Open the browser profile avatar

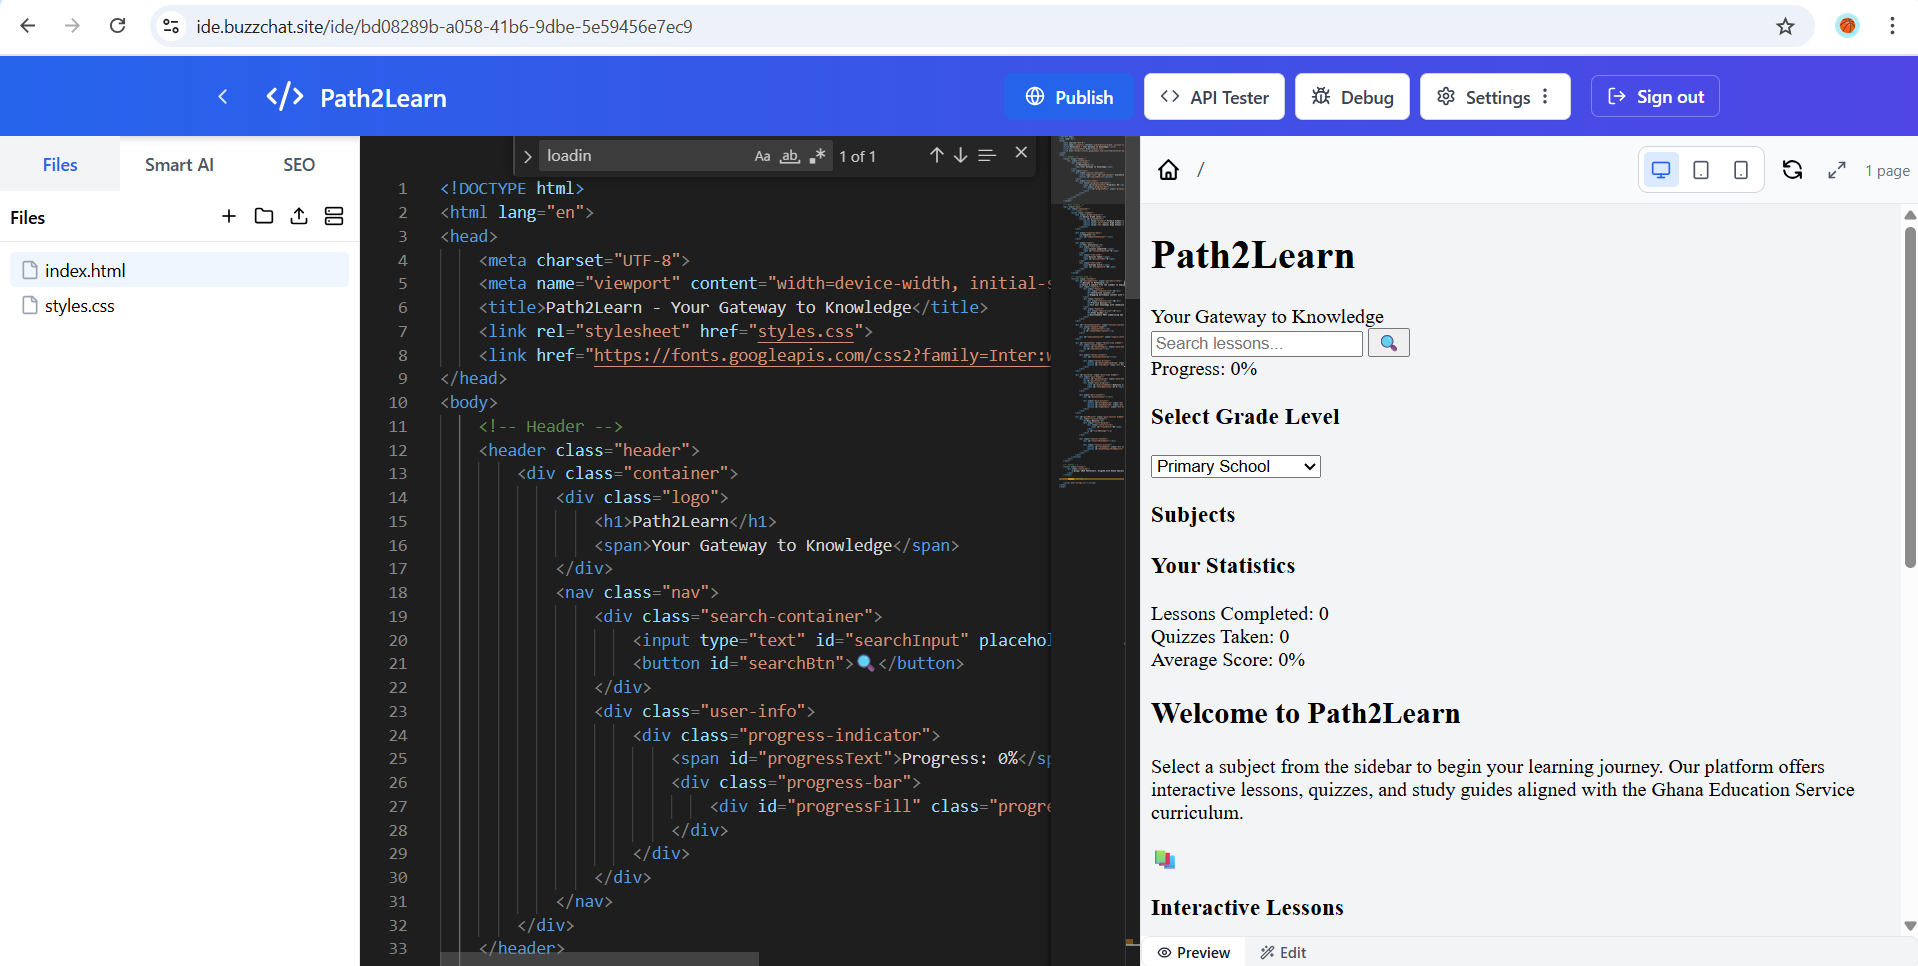pos(1847,26)
